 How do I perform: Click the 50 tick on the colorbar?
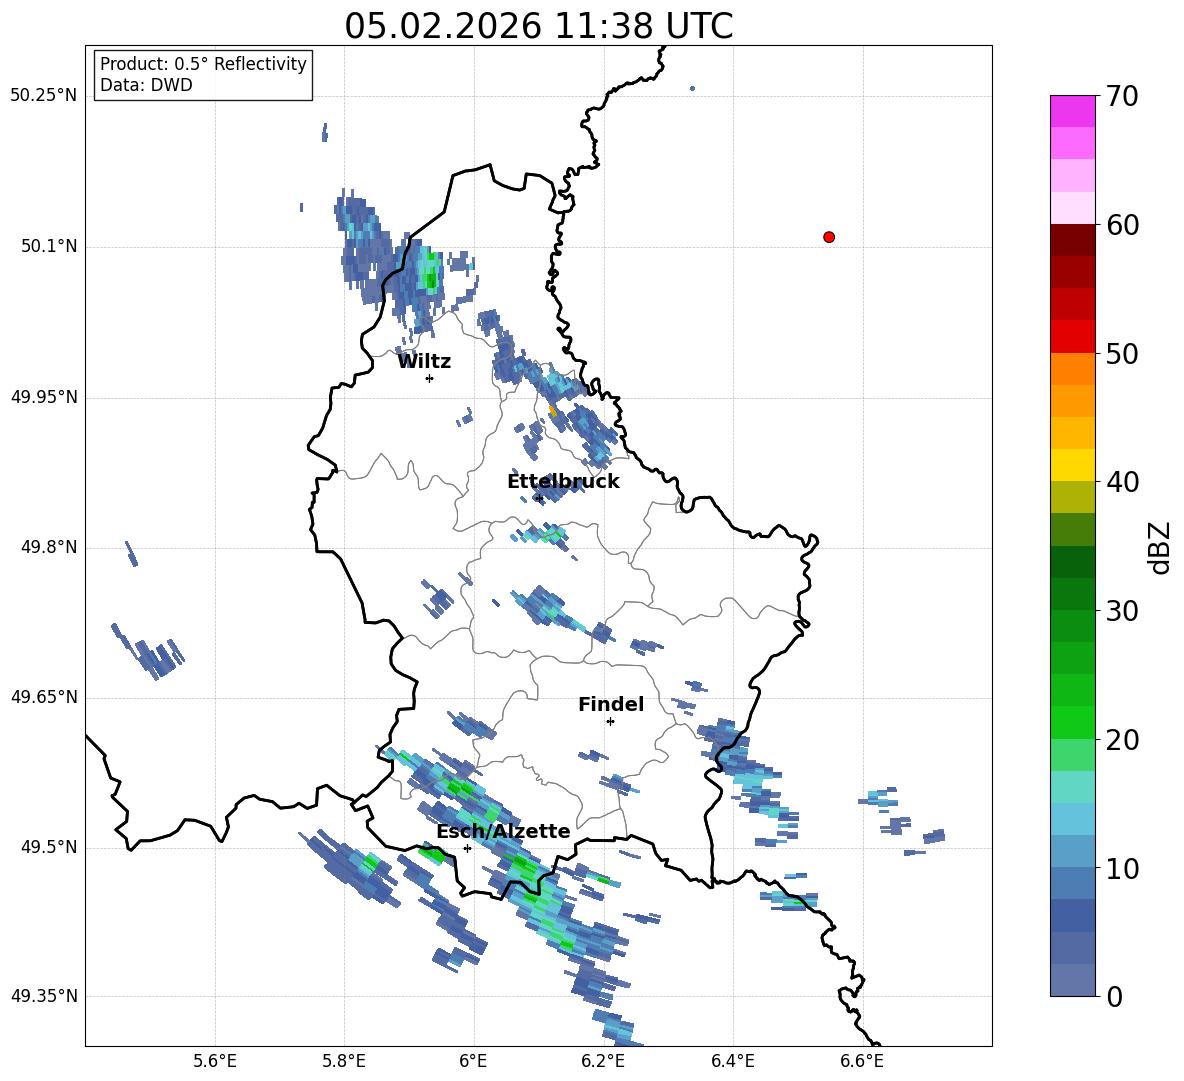point(1121,353)
